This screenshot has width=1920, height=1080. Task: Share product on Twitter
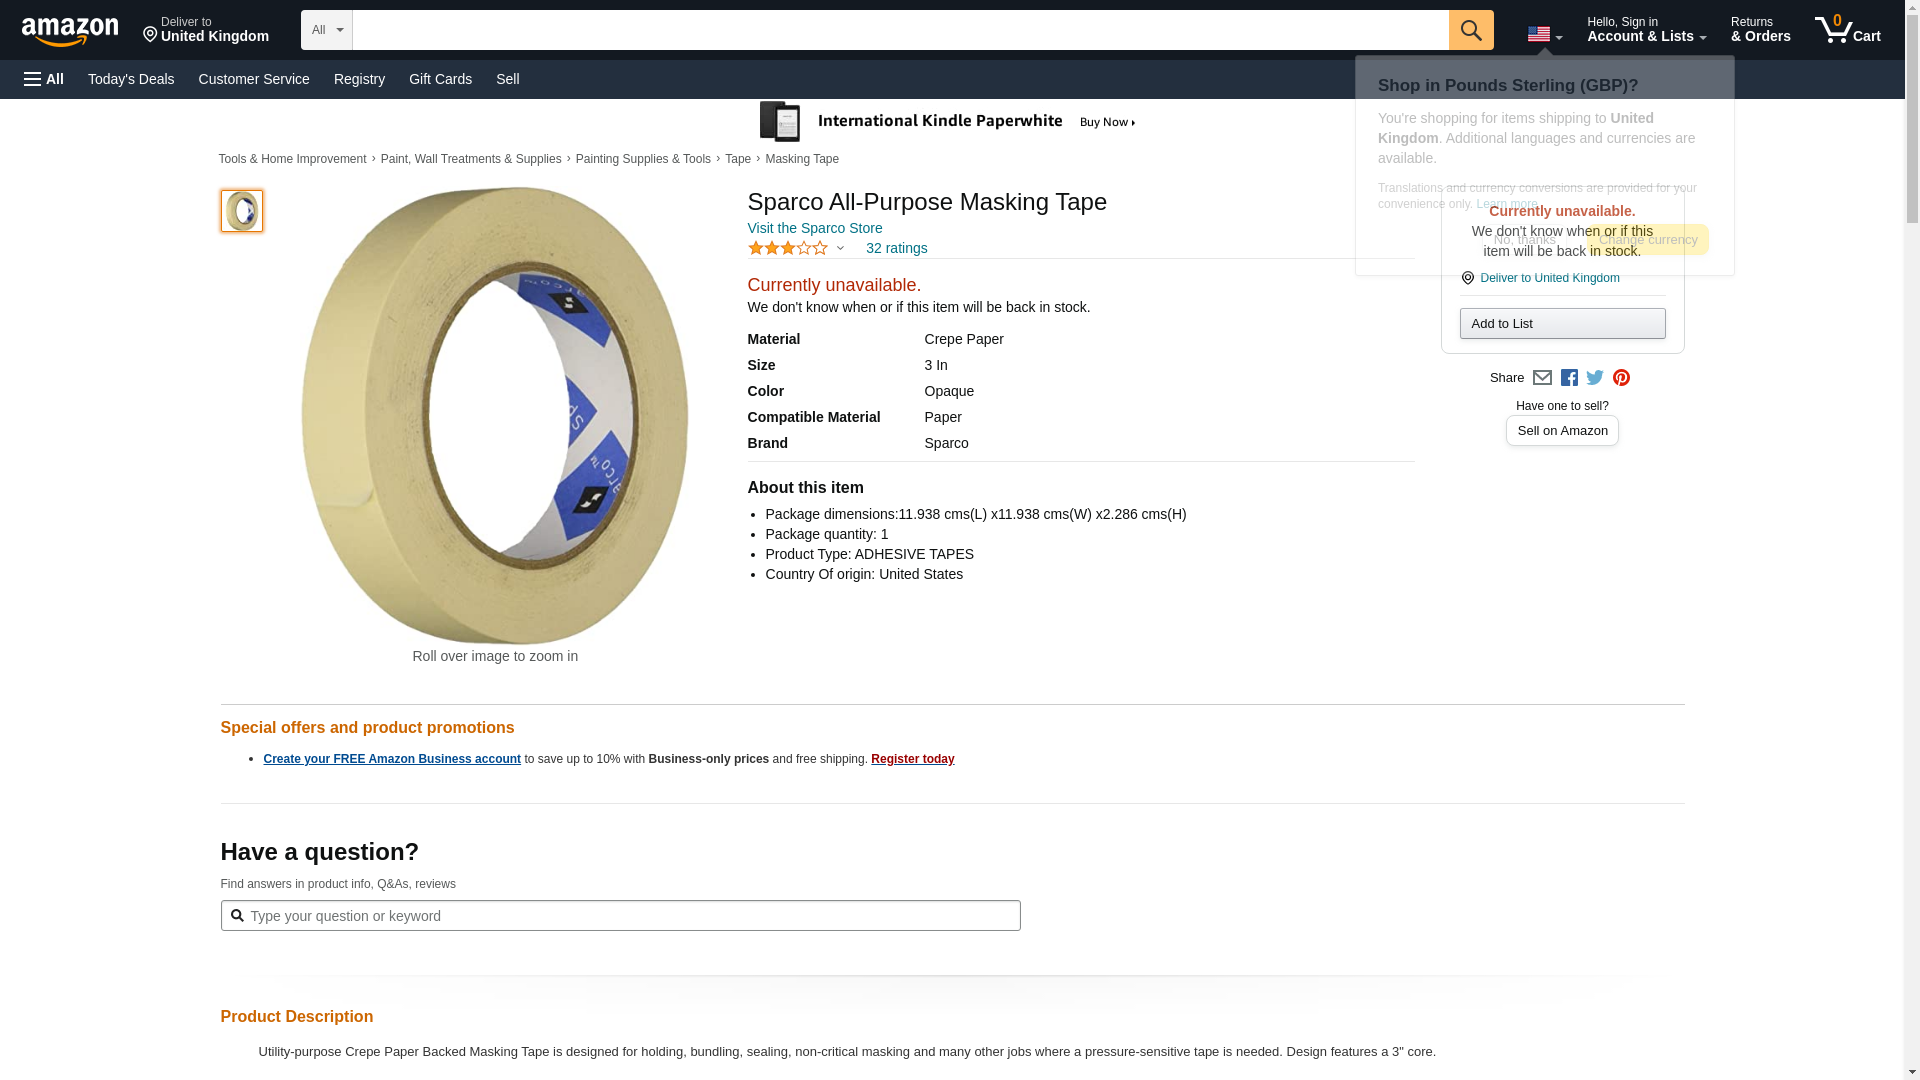click(1595, 378)
